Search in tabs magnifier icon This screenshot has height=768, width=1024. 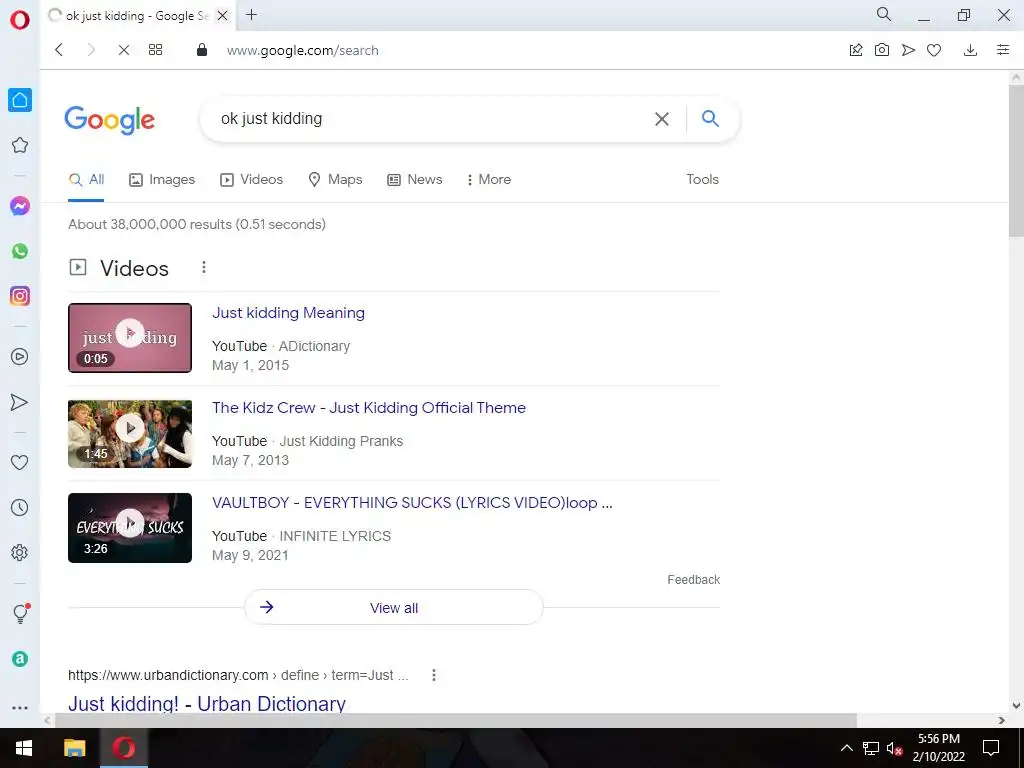click(884, 14)
